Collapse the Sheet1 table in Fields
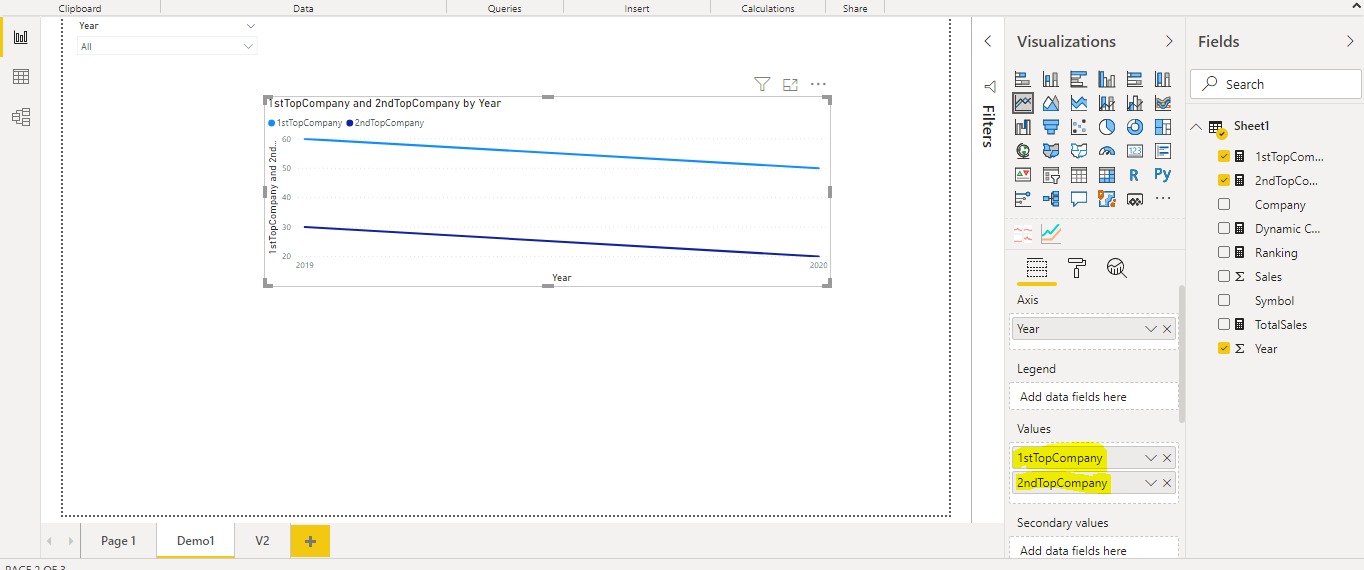This screenshot has height=570, width=1364. pos(1197,127)
